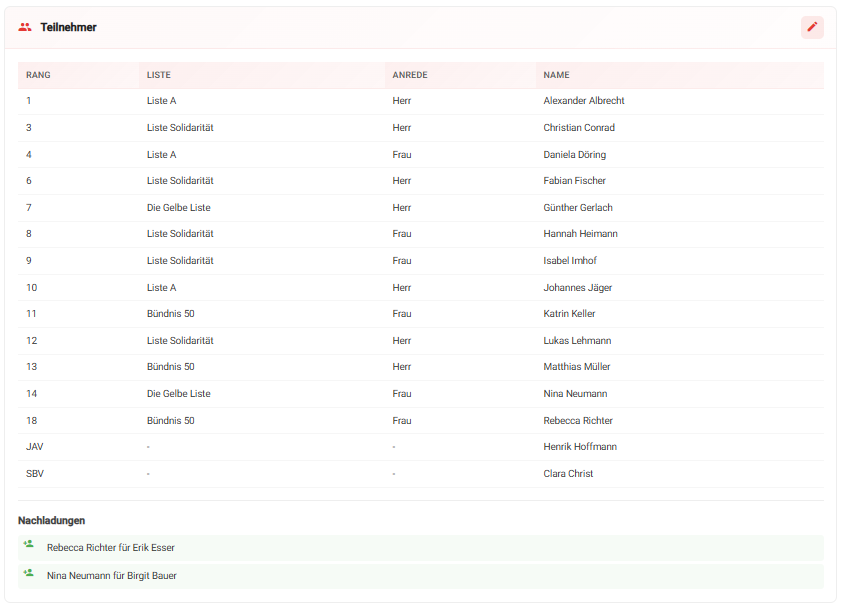
Task: Click the NAME column header
Action: pyautogui.click(x=556, y=75)
